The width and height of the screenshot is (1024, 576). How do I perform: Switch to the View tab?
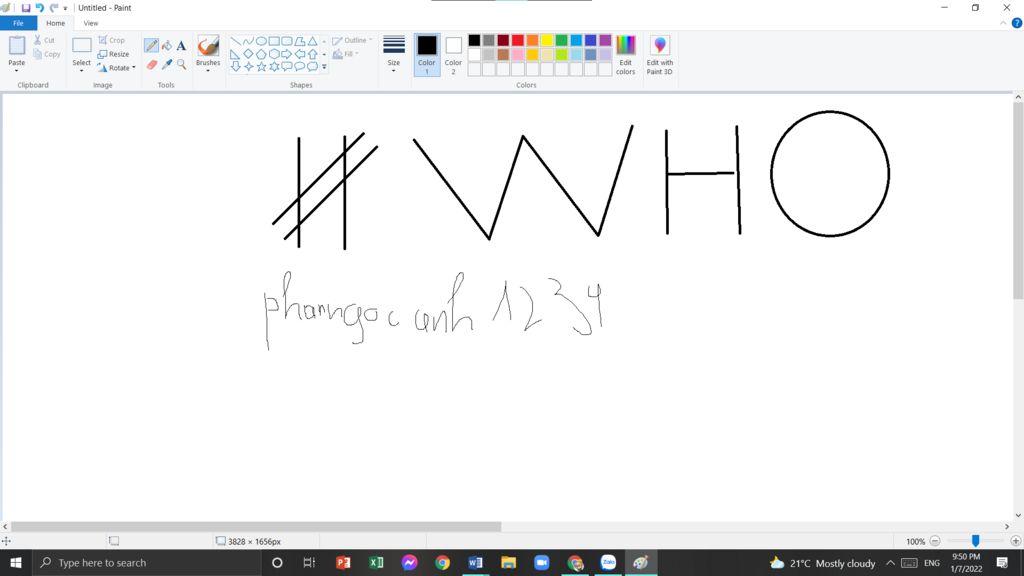(x=91, y=24)
